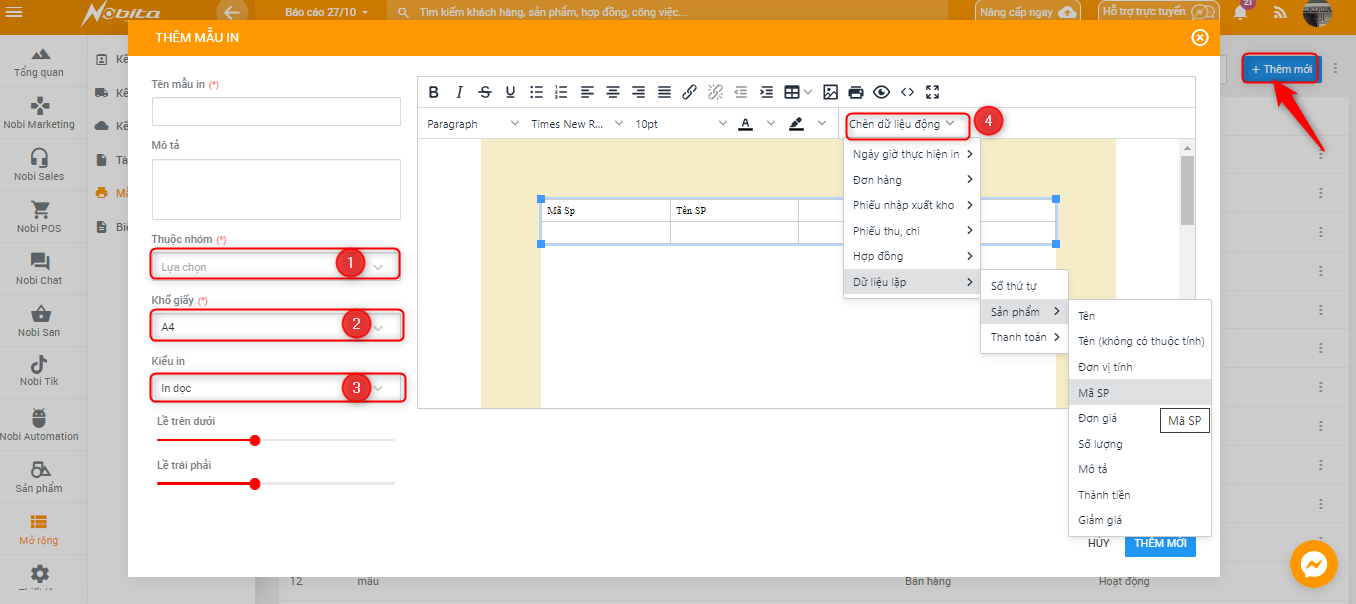Click the THÊM MỚI submit button
The image size is (1356, 604).
coord(1160,543)
